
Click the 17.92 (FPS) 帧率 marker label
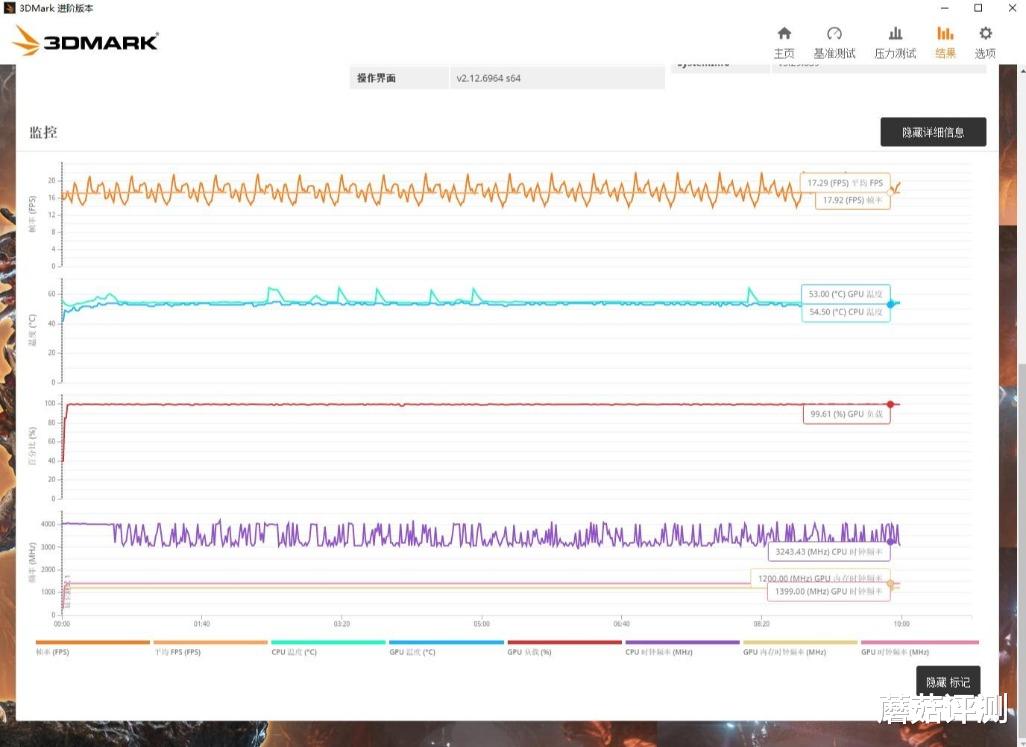click(x=853, y=200)
